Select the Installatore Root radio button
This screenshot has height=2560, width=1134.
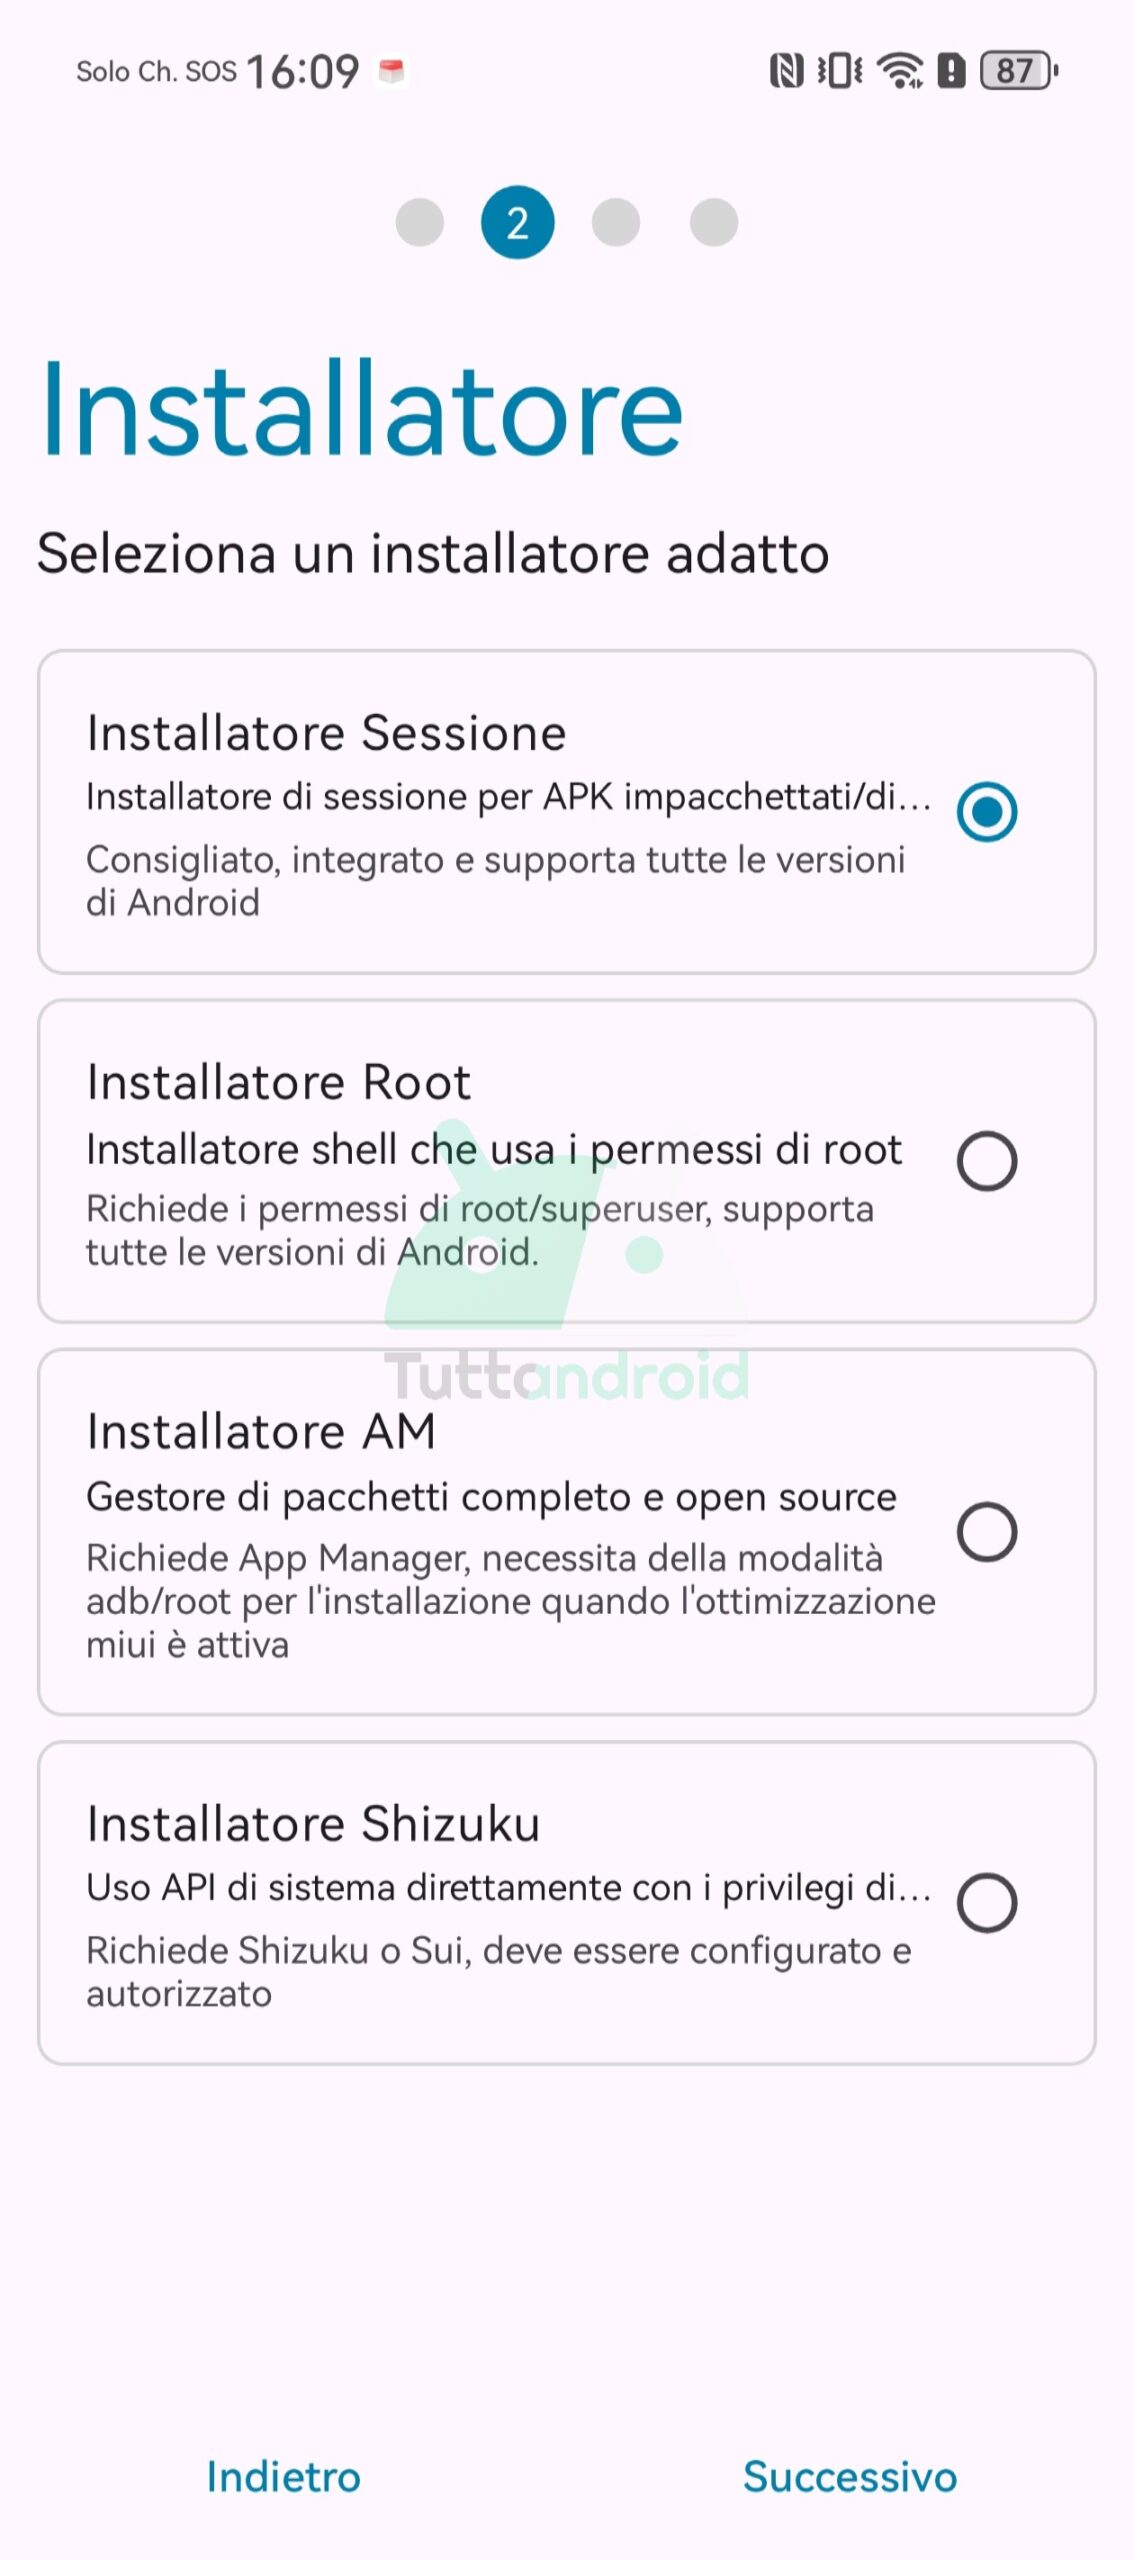(x=986, y=1161)
